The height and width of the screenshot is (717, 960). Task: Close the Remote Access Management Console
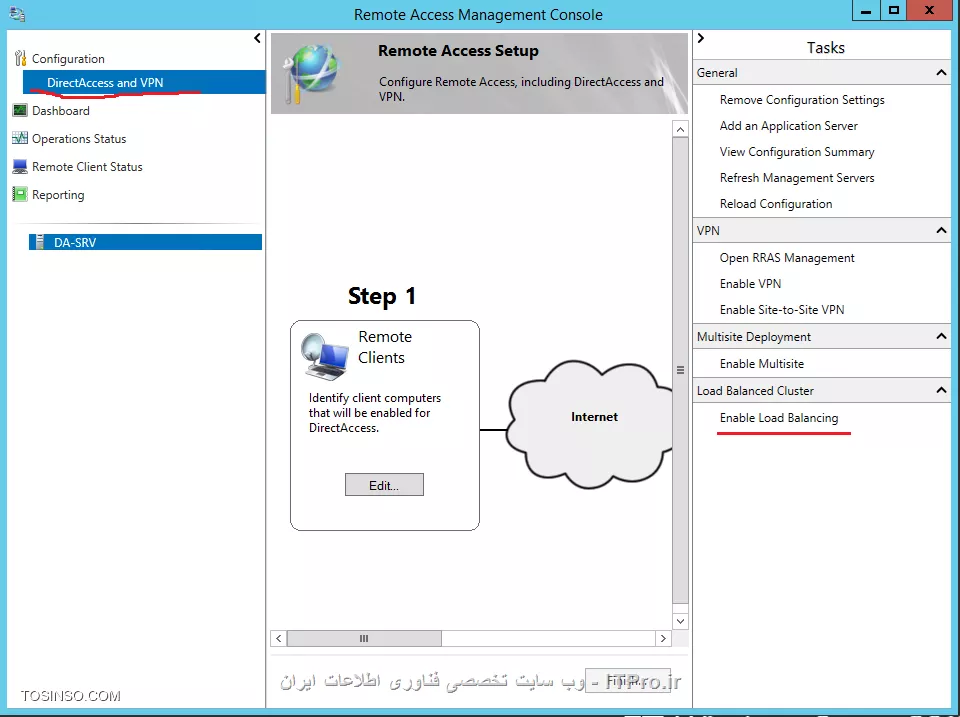point(929,10)
